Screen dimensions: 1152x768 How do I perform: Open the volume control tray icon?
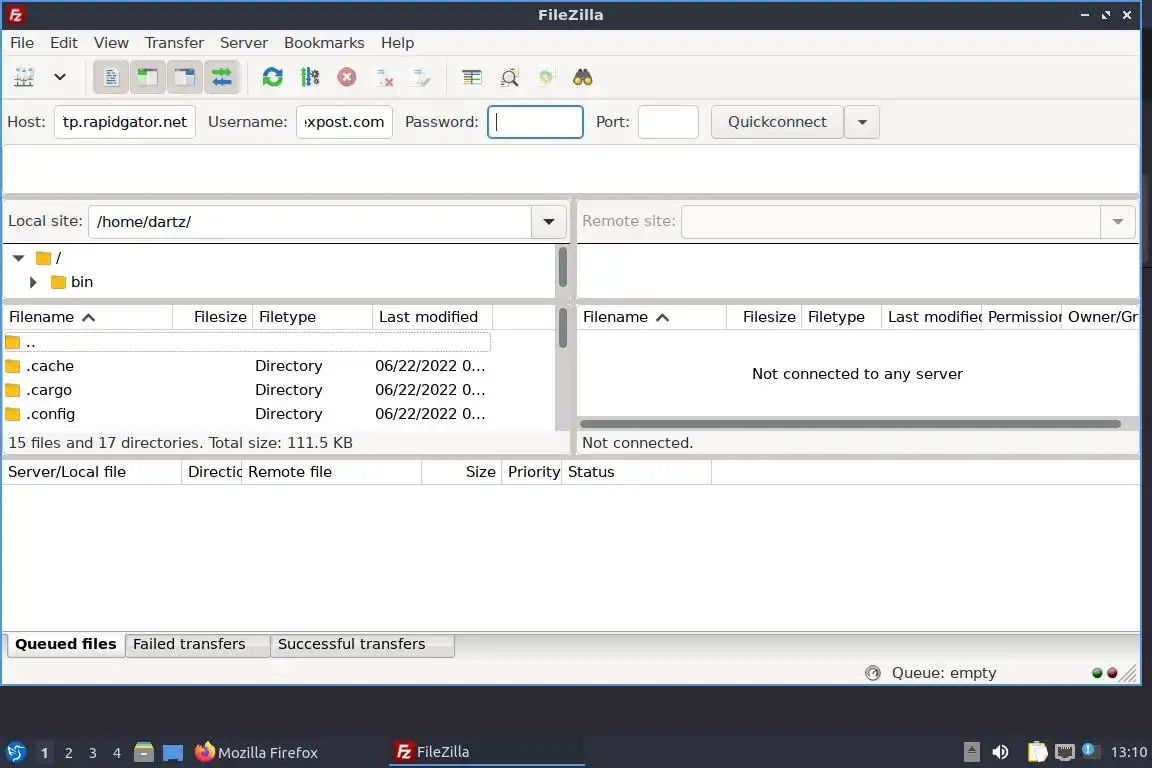point(1000,752)
